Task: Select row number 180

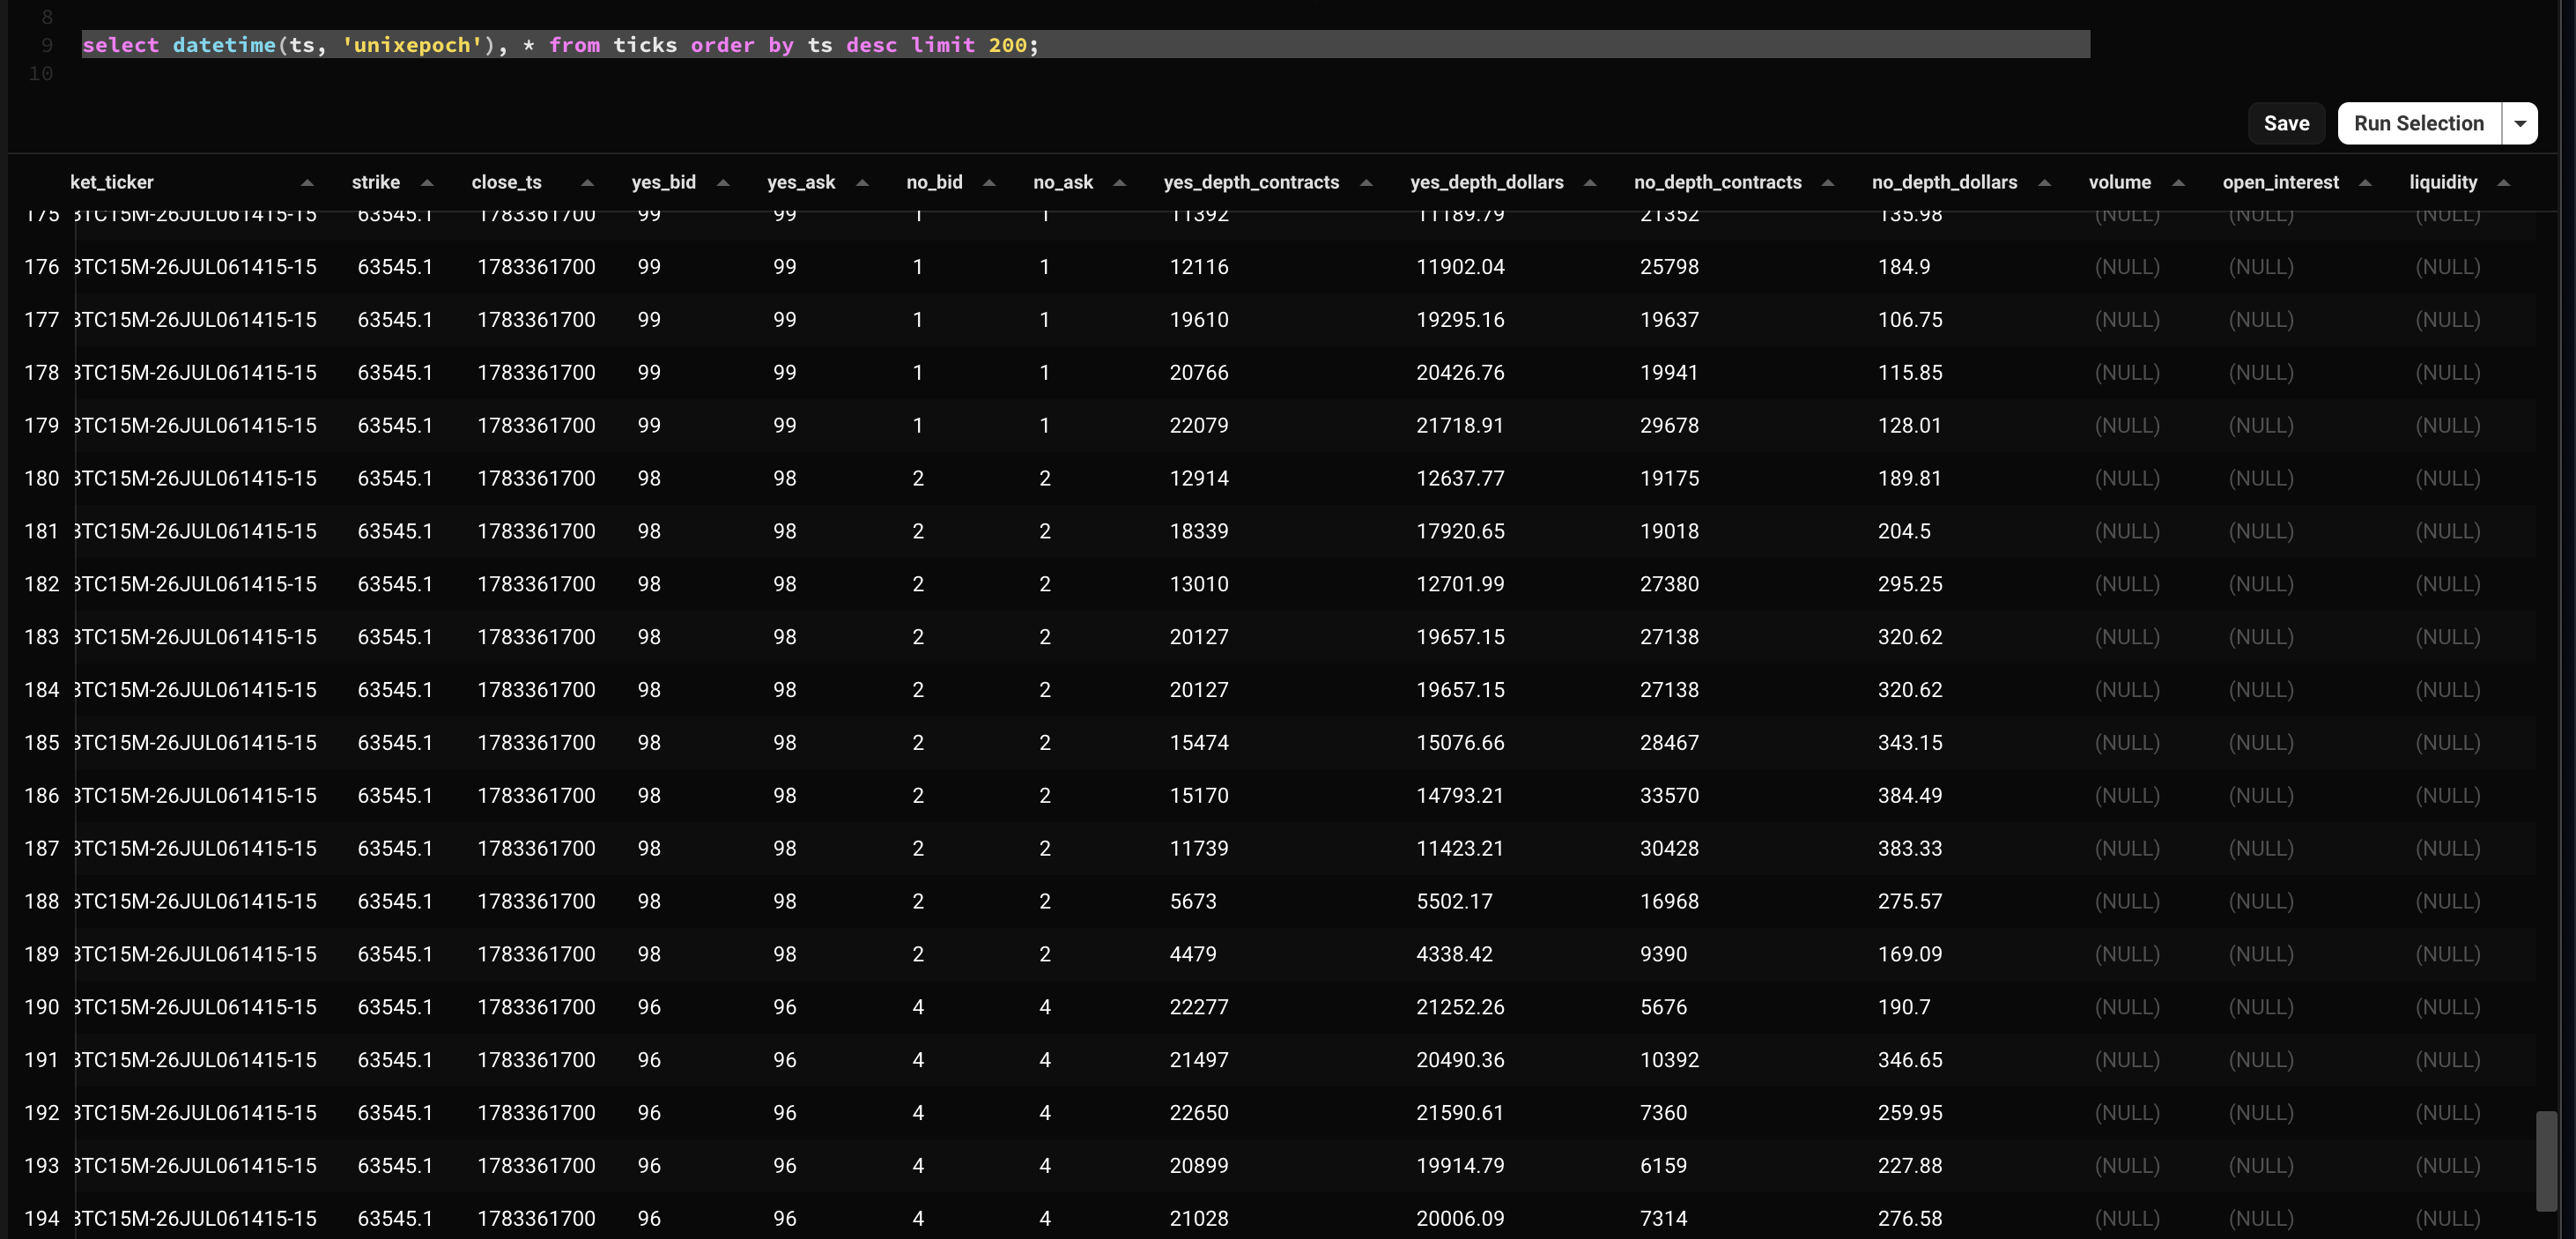Action: [42, 478]
